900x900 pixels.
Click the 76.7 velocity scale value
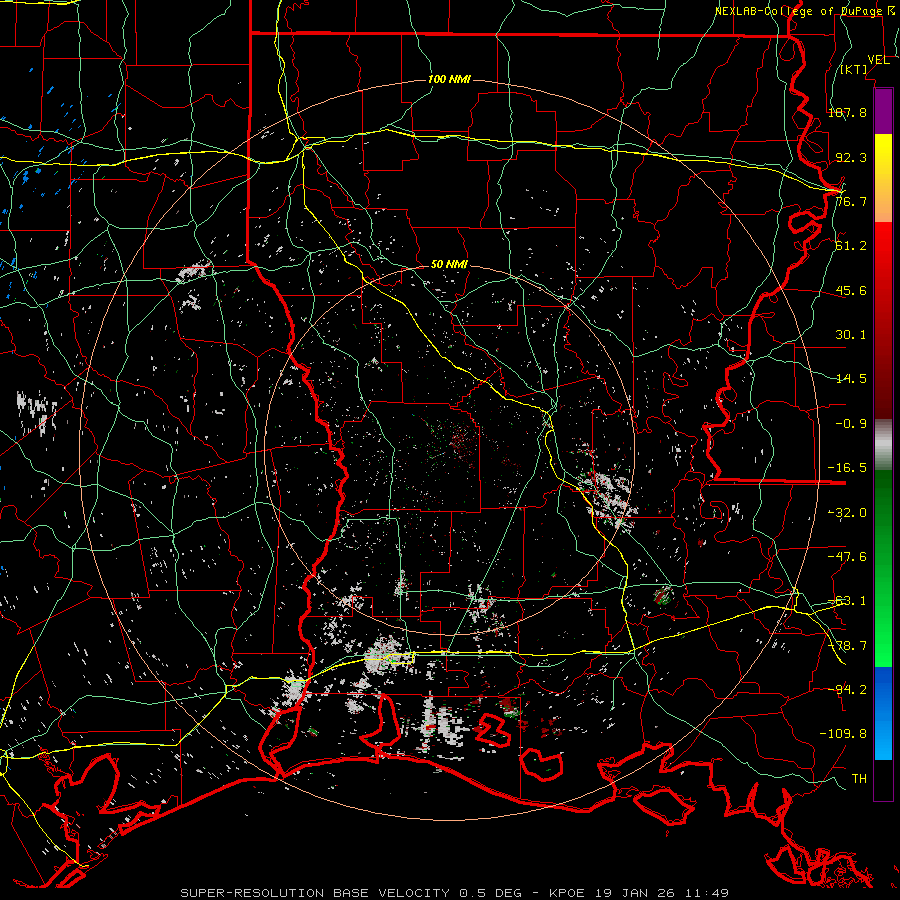click(851, 201)
